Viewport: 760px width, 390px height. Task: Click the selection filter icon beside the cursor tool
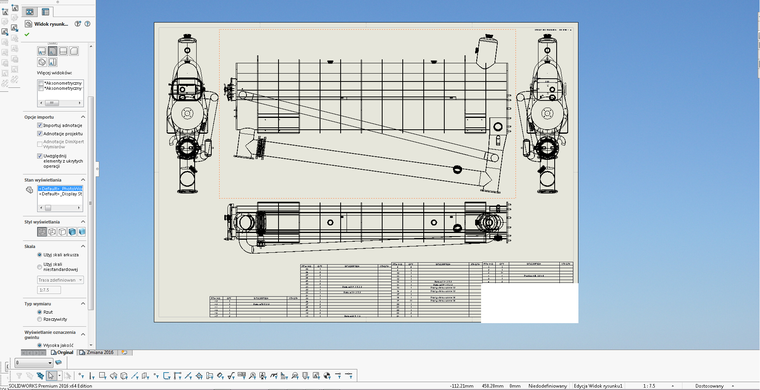coord(40,375)
